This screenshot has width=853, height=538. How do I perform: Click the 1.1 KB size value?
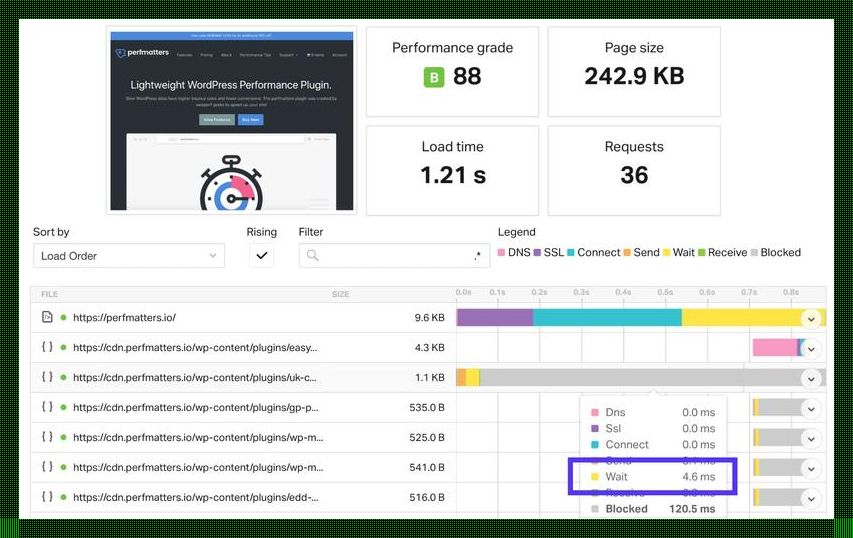(430, 378)
